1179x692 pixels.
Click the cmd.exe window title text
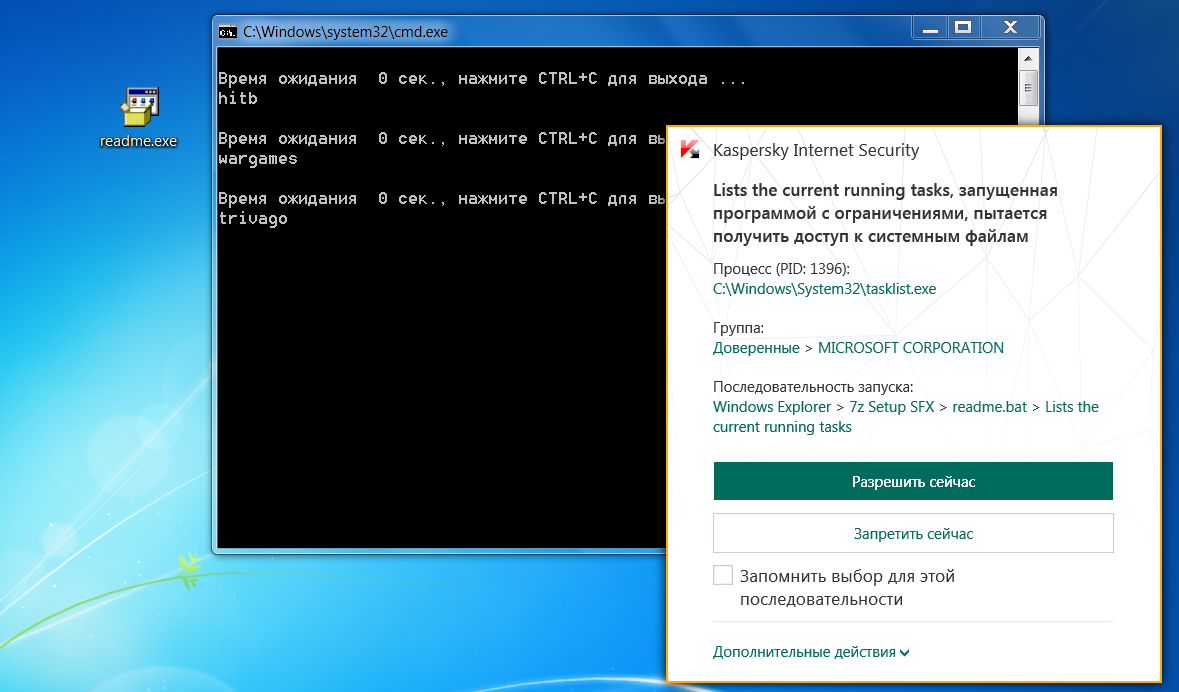tap(345, 32)
